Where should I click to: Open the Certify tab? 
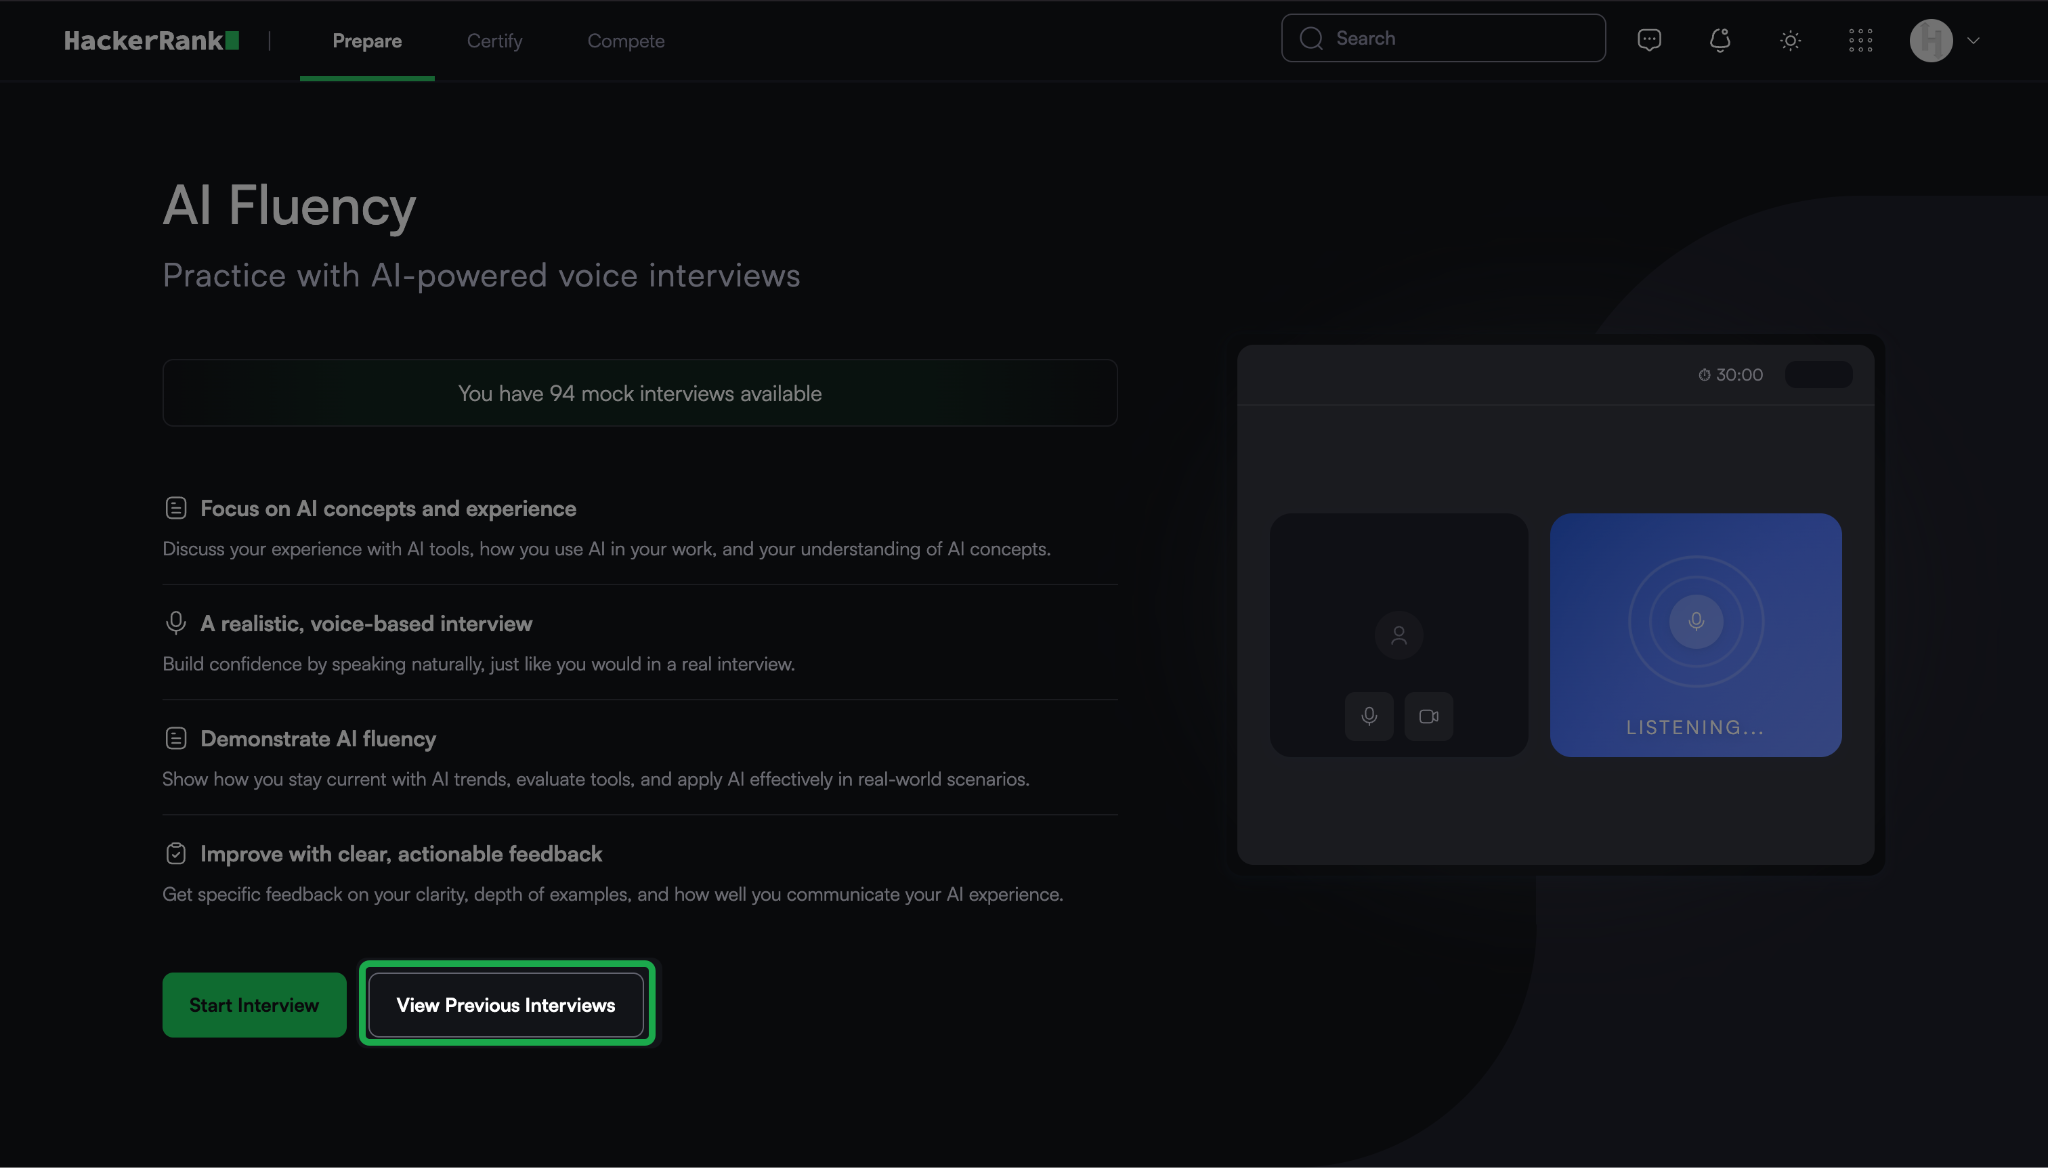tap(494, 41)
